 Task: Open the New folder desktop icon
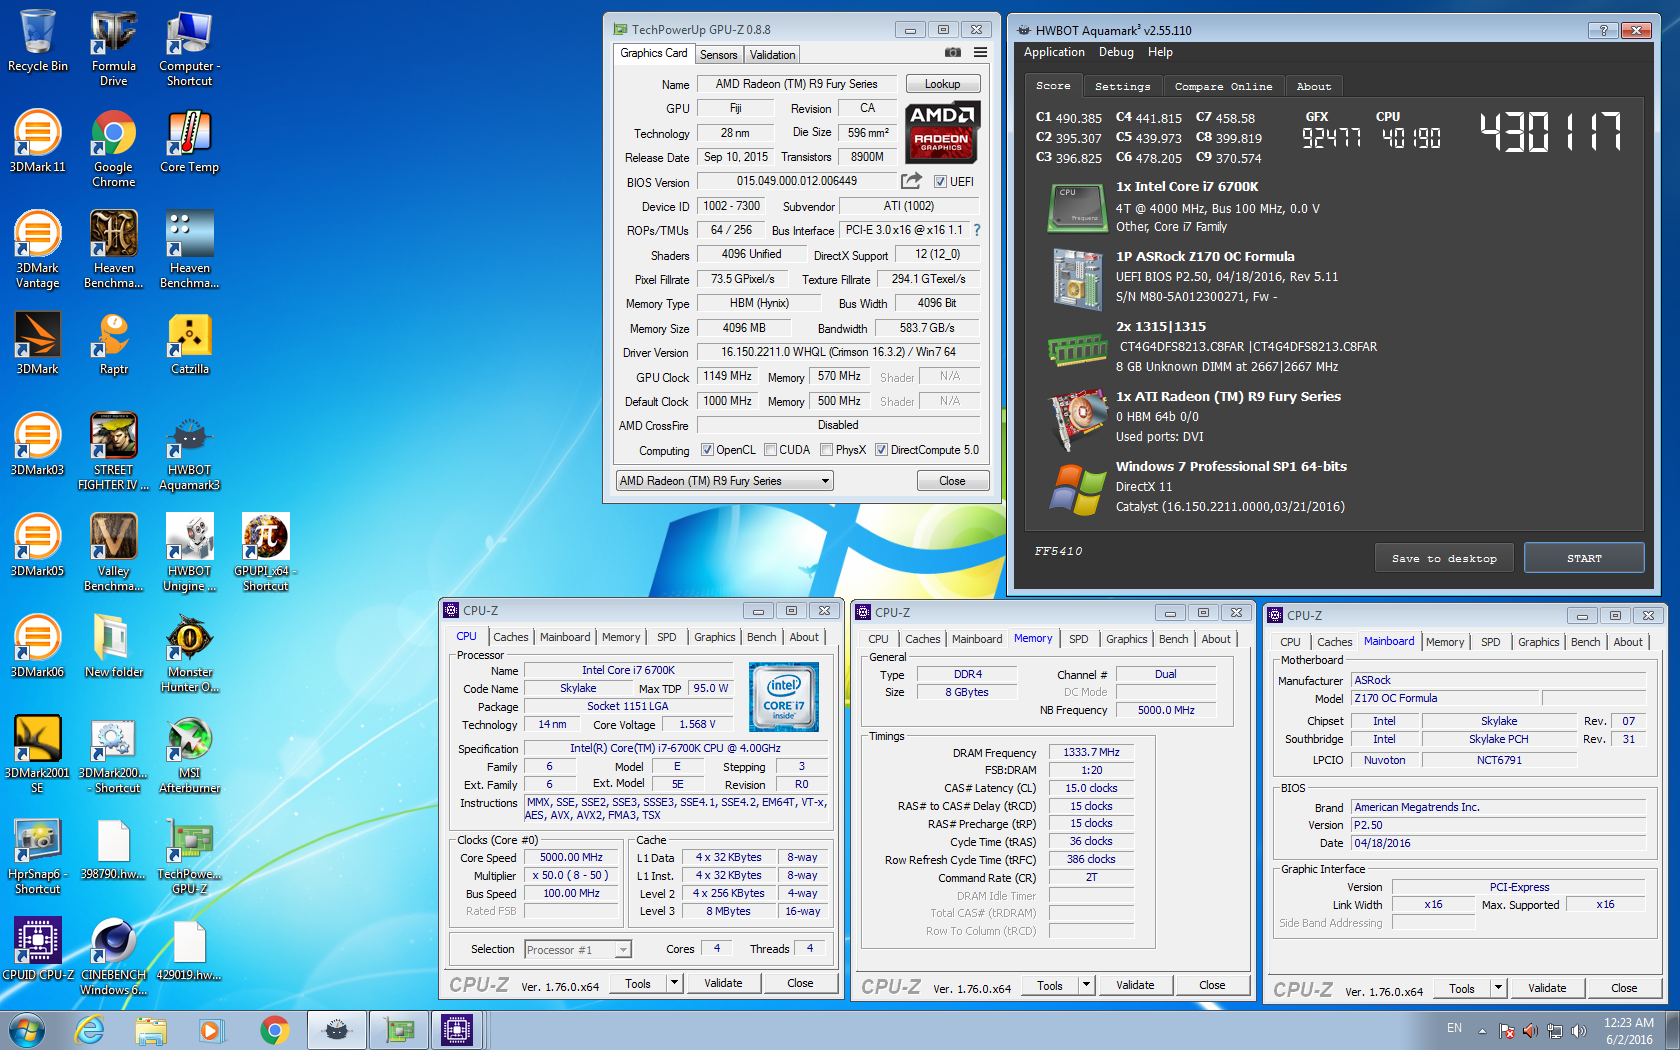[x=114, y=647]
